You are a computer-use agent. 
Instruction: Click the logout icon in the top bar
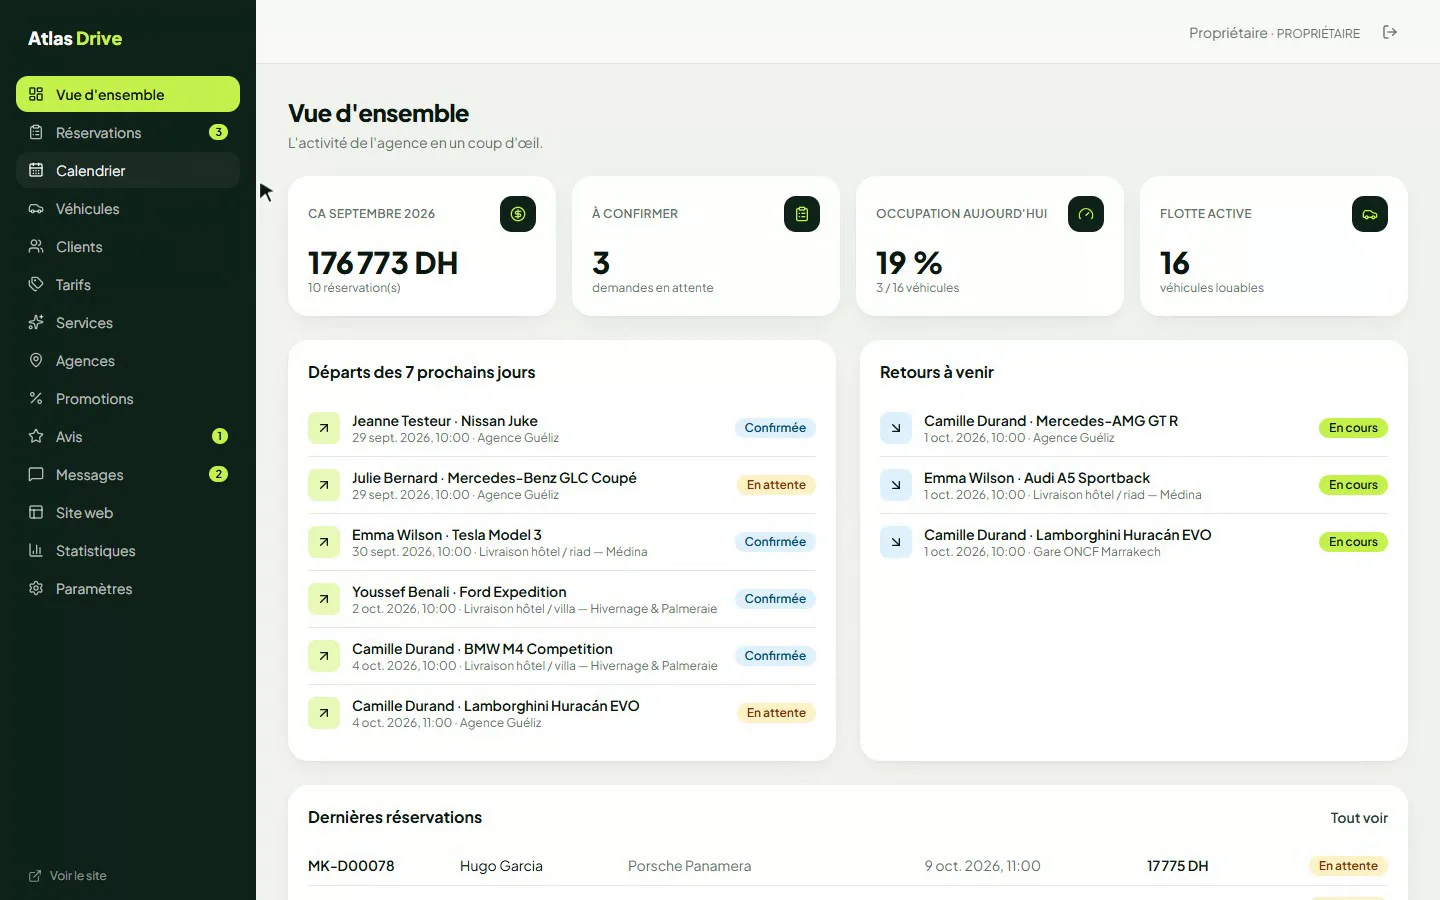tap(1390, 32)
